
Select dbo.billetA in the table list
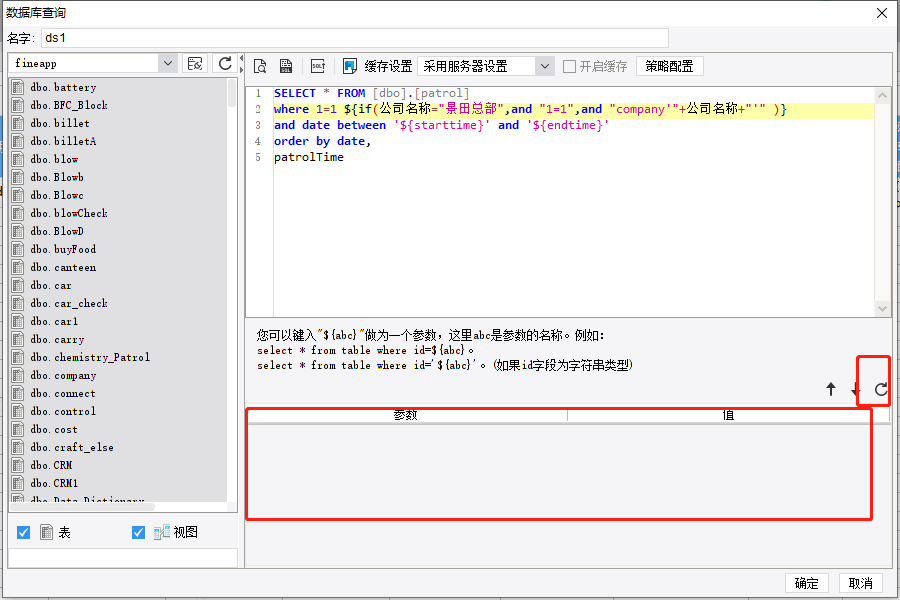tap(63, 141)
